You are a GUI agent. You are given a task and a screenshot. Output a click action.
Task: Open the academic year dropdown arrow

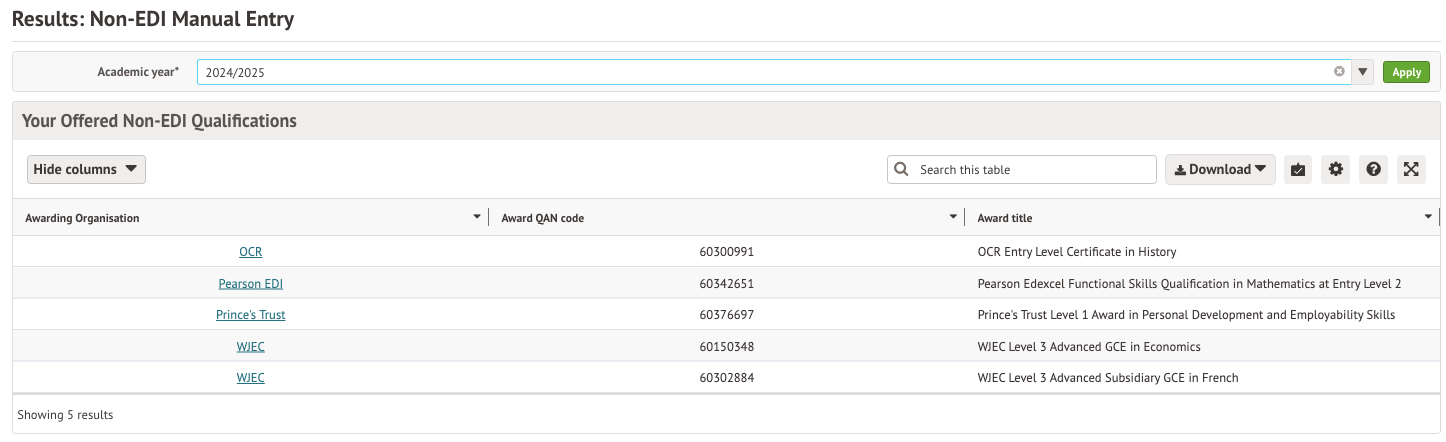pyautogui.click(x=1363, y=72)
